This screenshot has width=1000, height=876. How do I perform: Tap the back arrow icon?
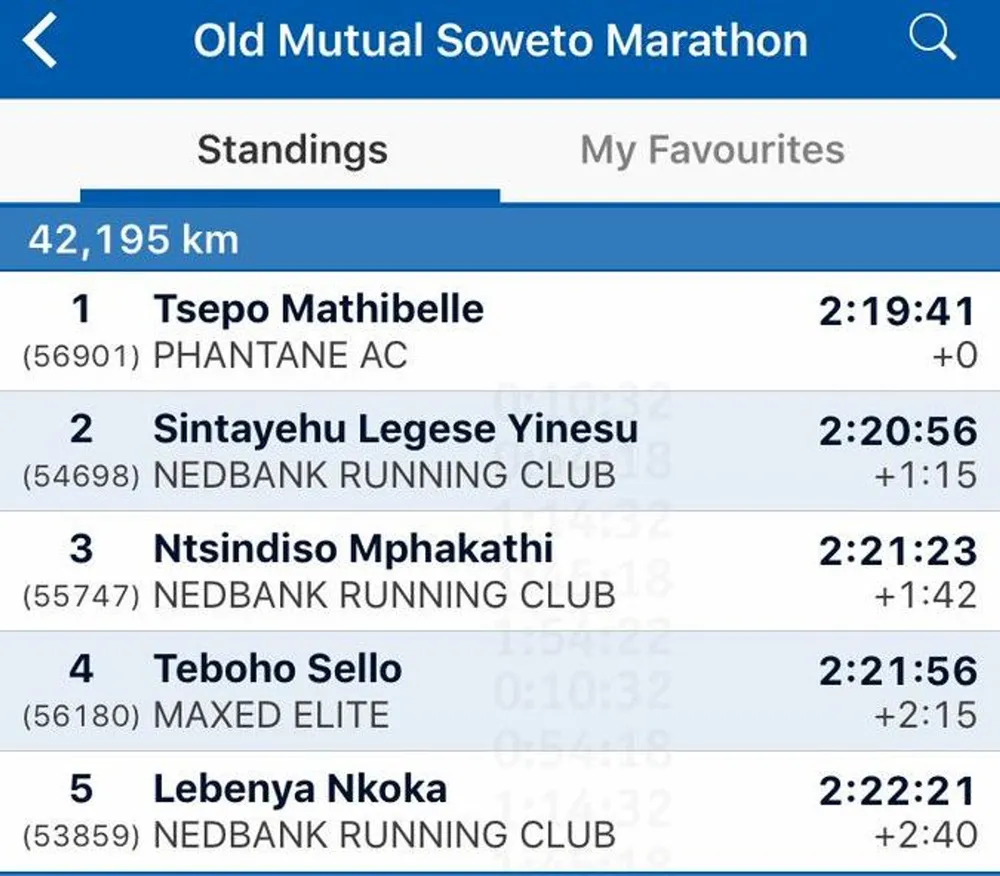click(40, 41)
